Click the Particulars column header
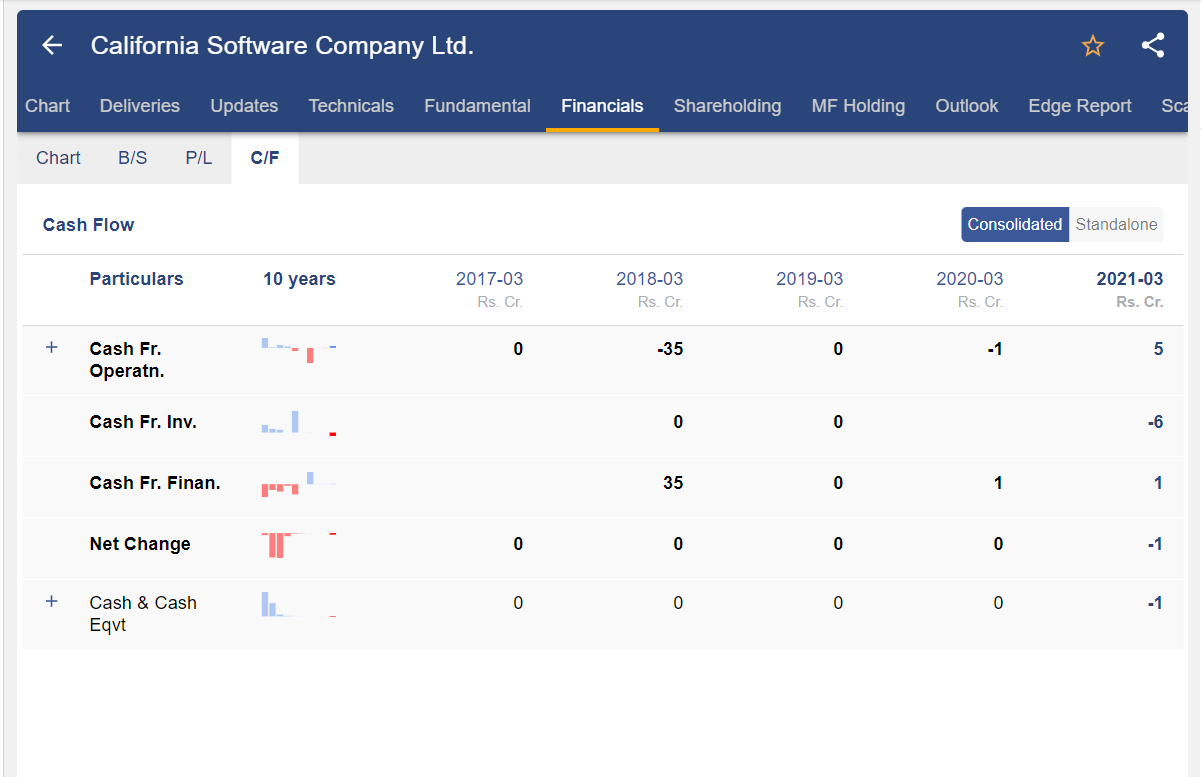1201x777 pixels. pos(136,279)
